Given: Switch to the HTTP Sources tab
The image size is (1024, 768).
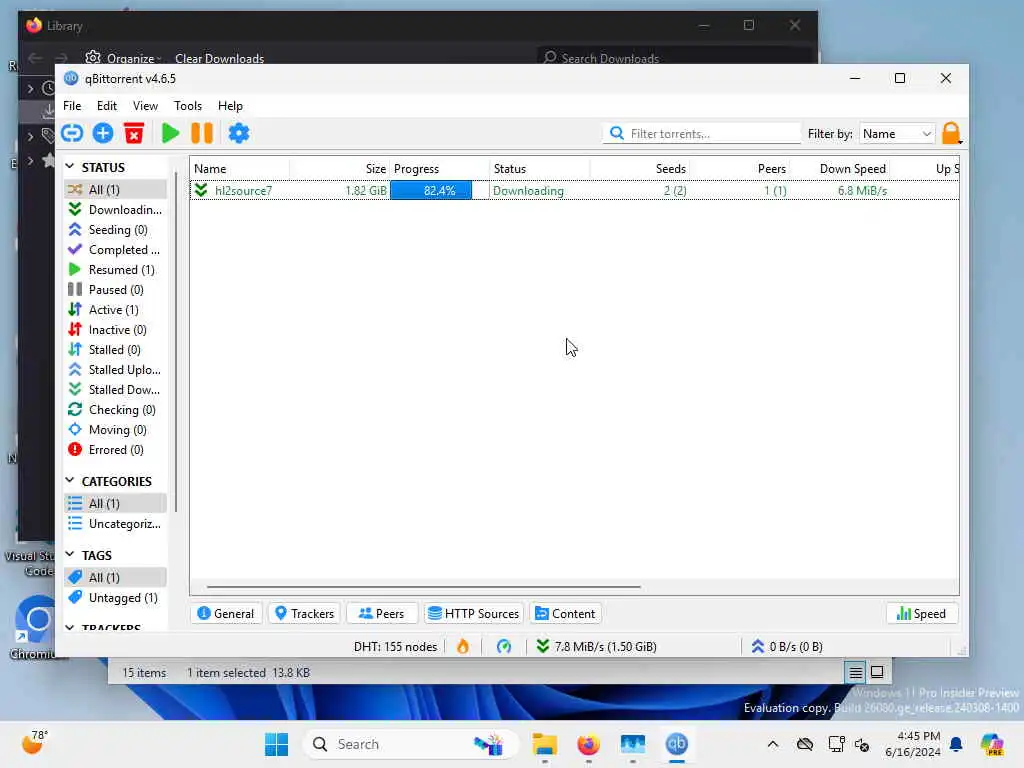Looking at the screenshot, I should tap(473, 614).
